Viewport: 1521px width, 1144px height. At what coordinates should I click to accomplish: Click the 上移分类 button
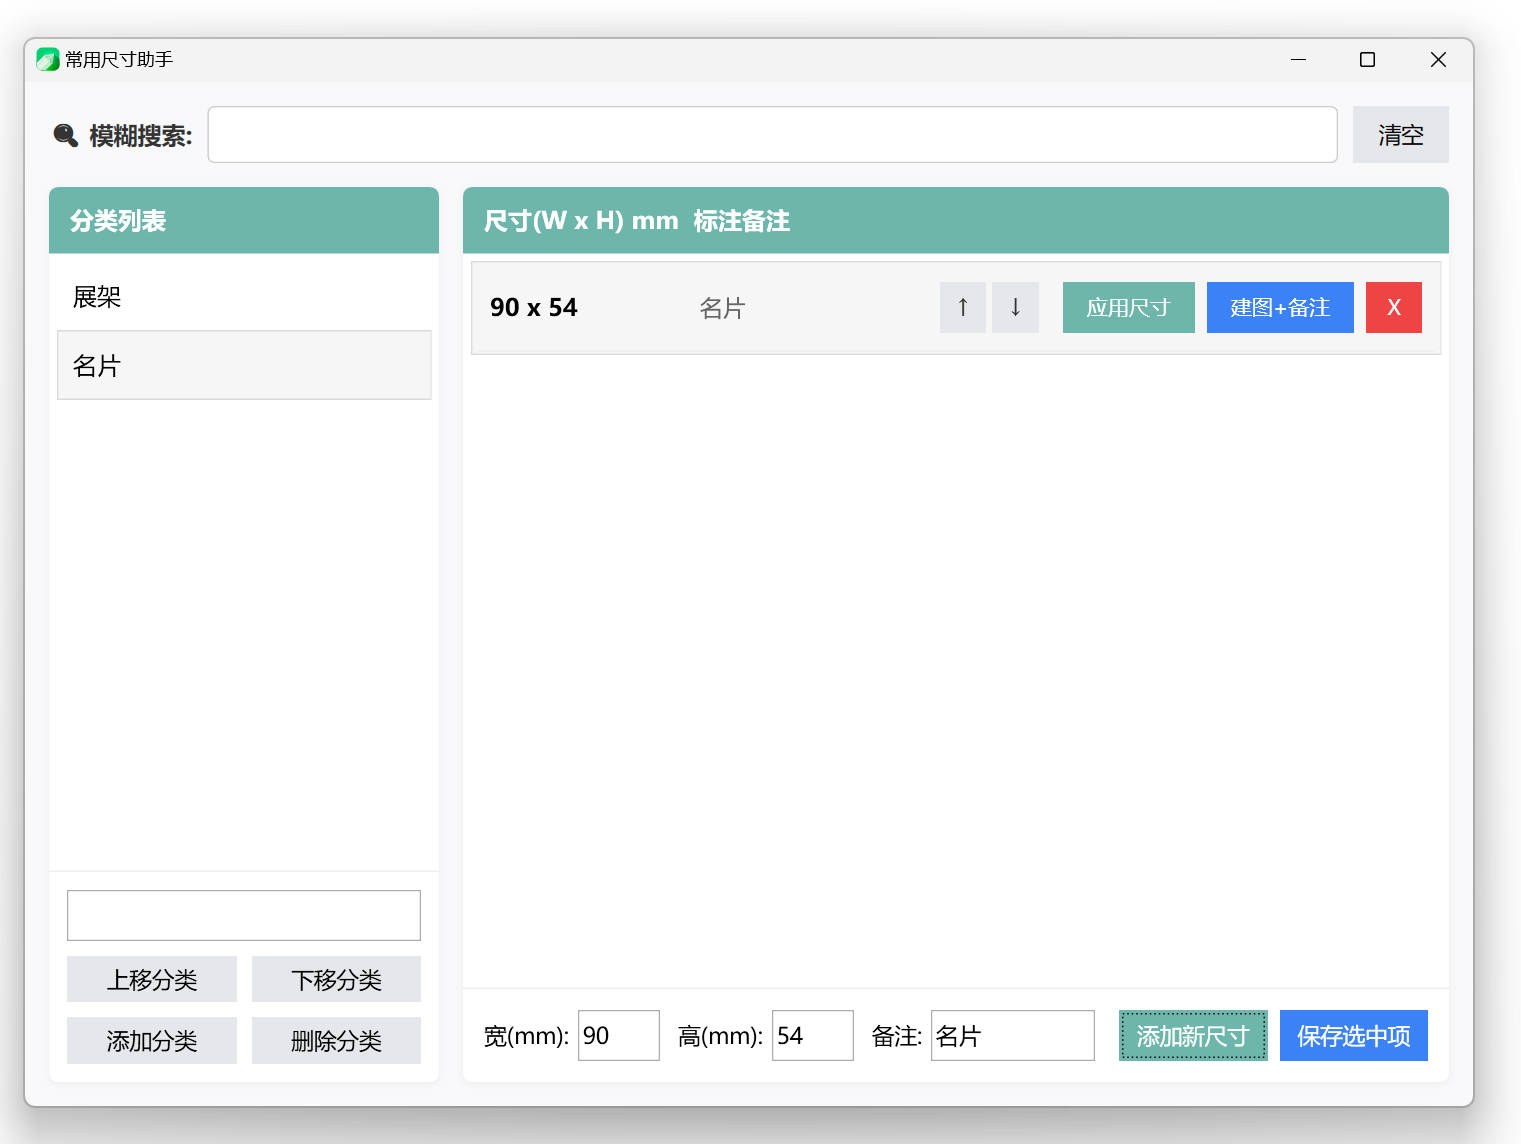(152, 979)
